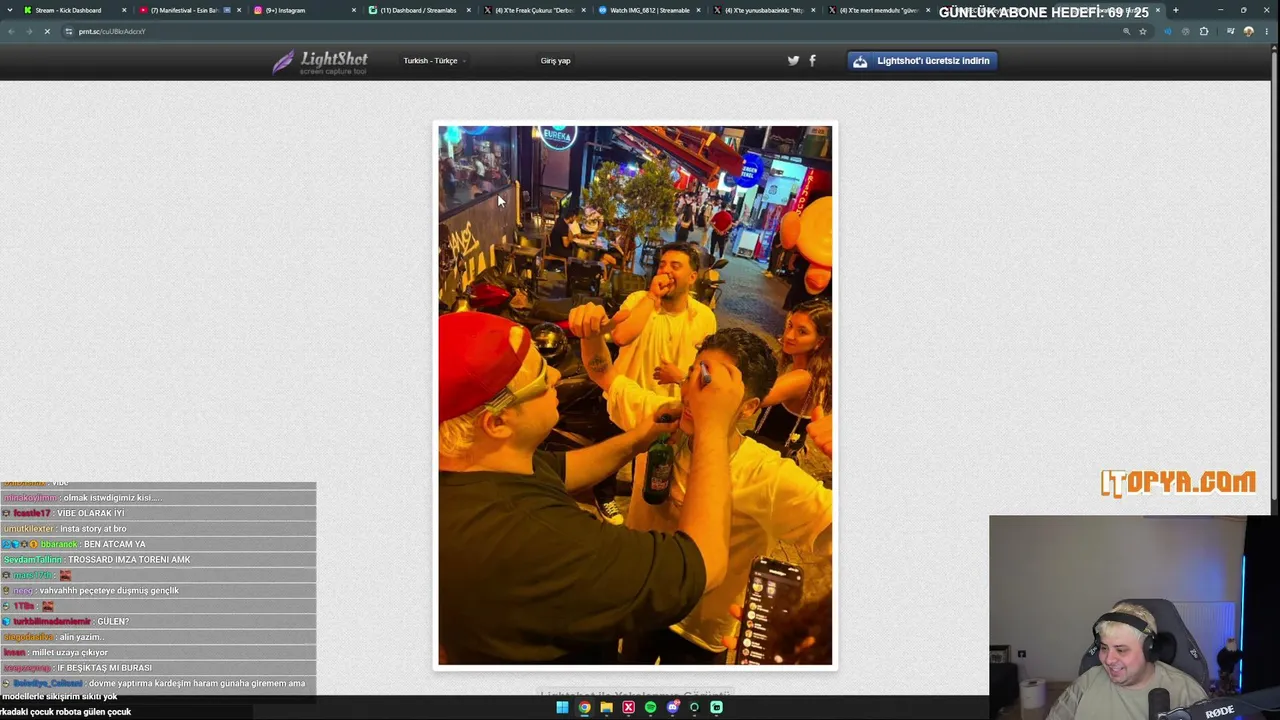This screenshot has height=720, width=1280.
Task: Open the uploaded street photo screenshot
Action: click(635, 395)
